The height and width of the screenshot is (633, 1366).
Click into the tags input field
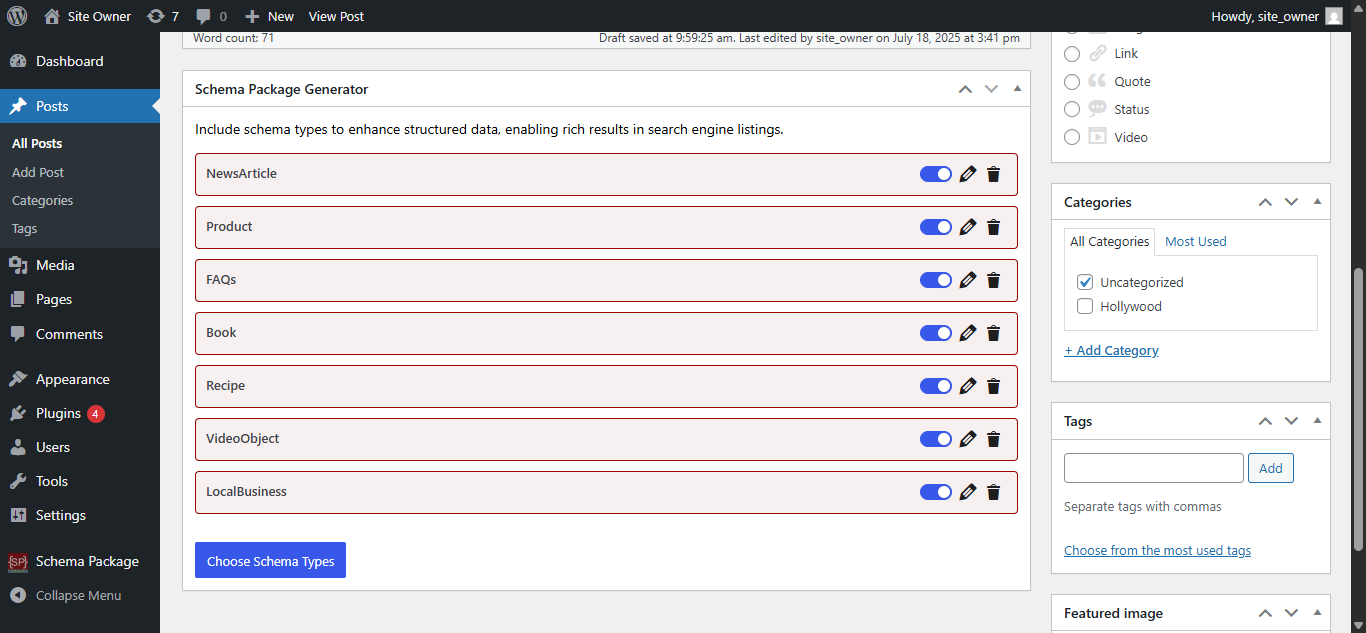pos(1154,468)
